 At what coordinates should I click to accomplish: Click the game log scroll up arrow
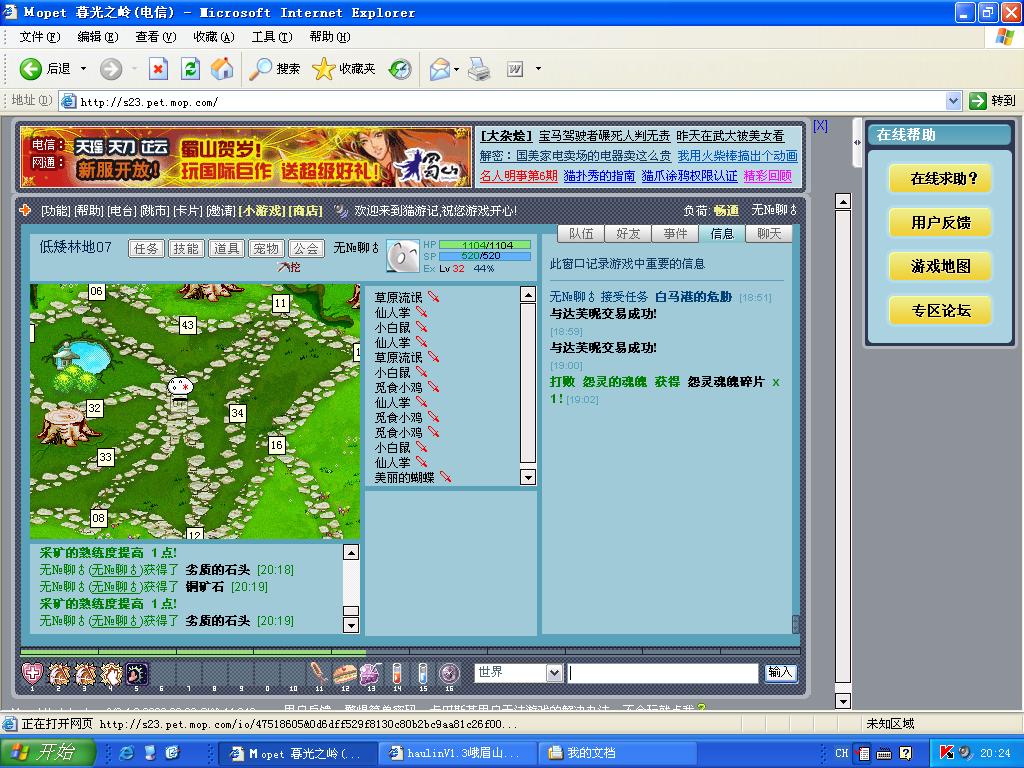[351, 552]
